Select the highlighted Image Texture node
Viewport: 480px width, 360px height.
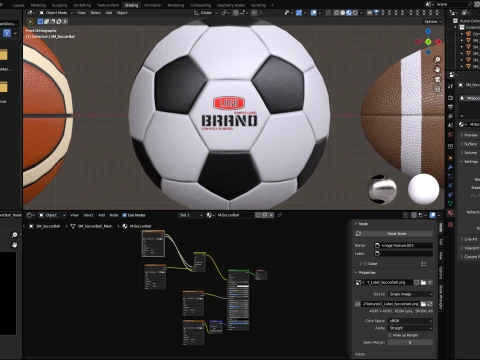(153, 244)
